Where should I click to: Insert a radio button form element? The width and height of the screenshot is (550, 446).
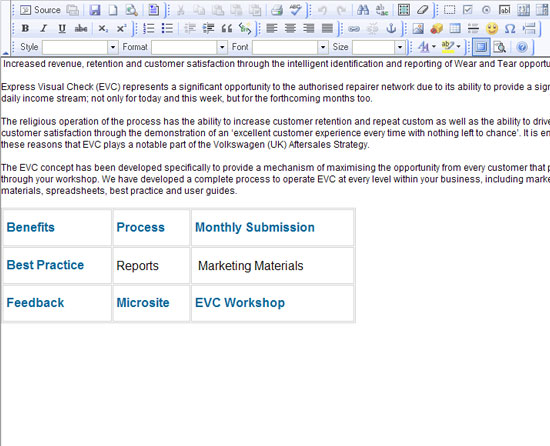[x=486, y=10]
